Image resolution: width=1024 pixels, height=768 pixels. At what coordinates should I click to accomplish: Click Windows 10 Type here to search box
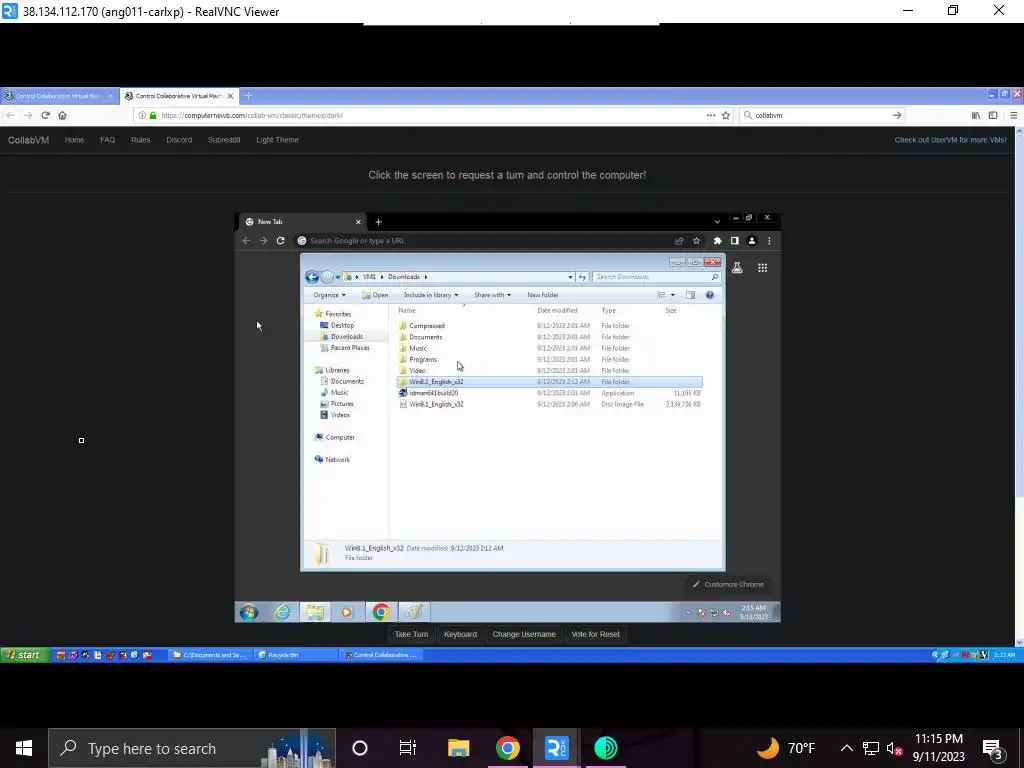192,748
